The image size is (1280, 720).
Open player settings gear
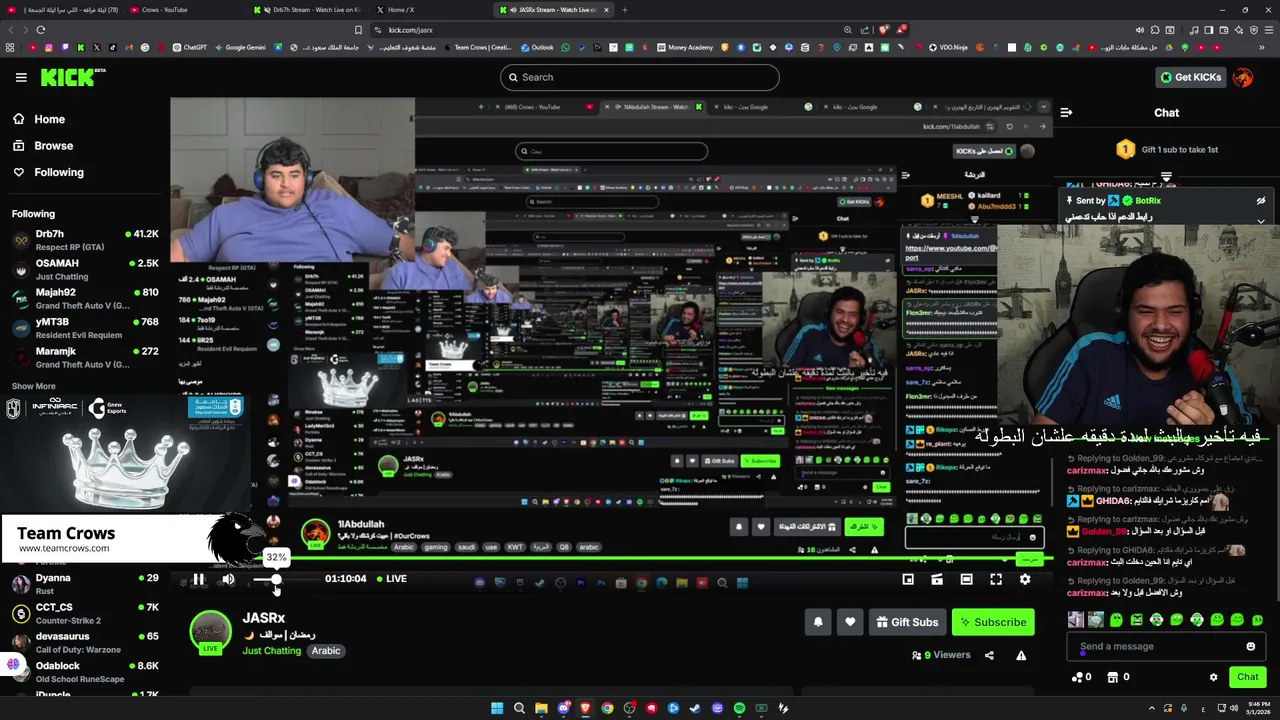[x=1025, y=579]
